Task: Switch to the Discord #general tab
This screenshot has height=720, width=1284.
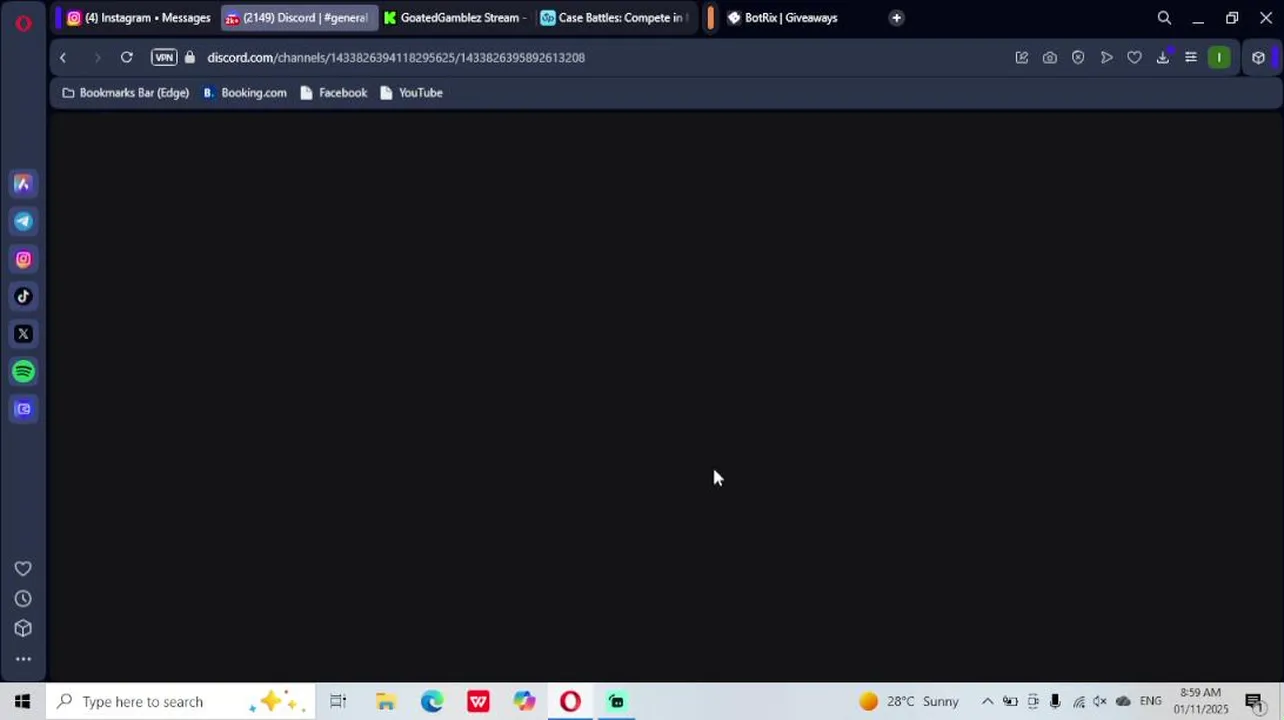Action: coord(299,18)
